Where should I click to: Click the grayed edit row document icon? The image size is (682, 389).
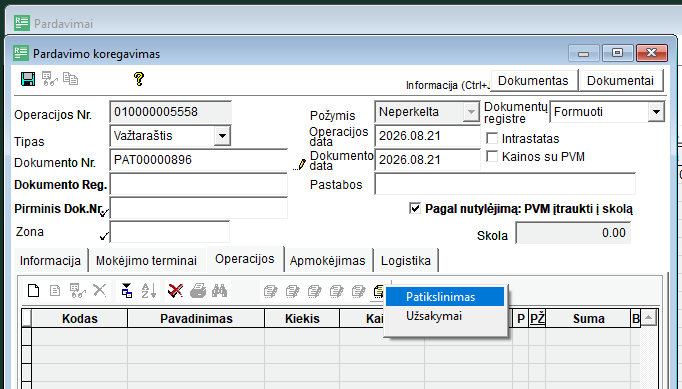[x=55, y=291]
